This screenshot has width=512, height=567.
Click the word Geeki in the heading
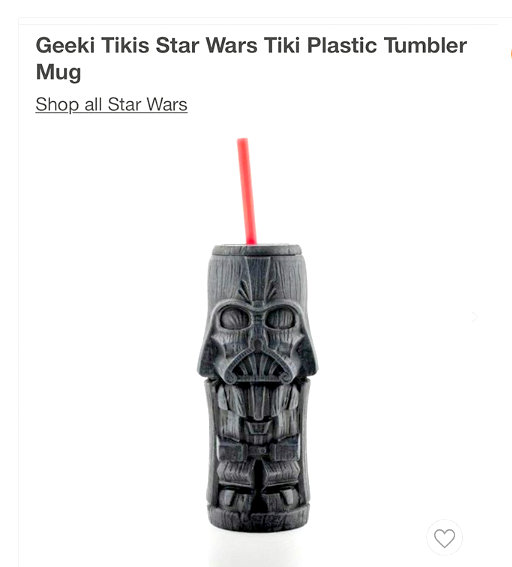click(x=65, y=45)
